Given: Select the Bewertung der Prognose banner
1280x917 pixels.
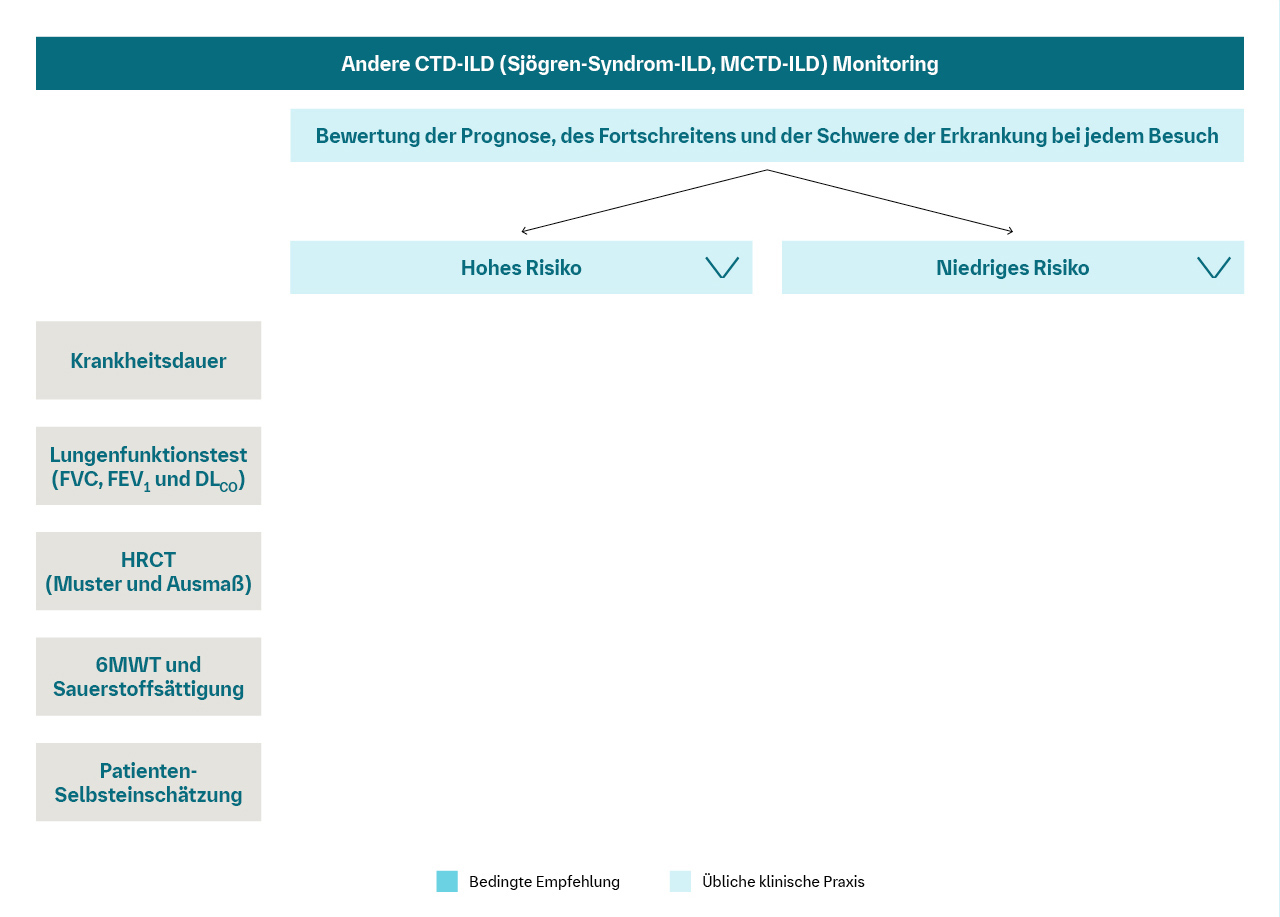Looking at the screenshot, I should pos(767,135).
